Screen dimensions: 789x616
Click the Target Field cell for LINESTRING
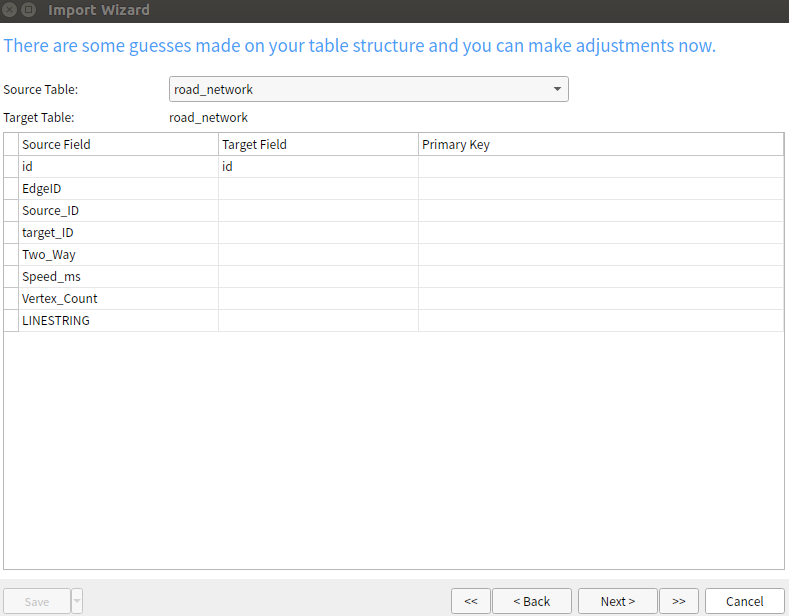318,321
